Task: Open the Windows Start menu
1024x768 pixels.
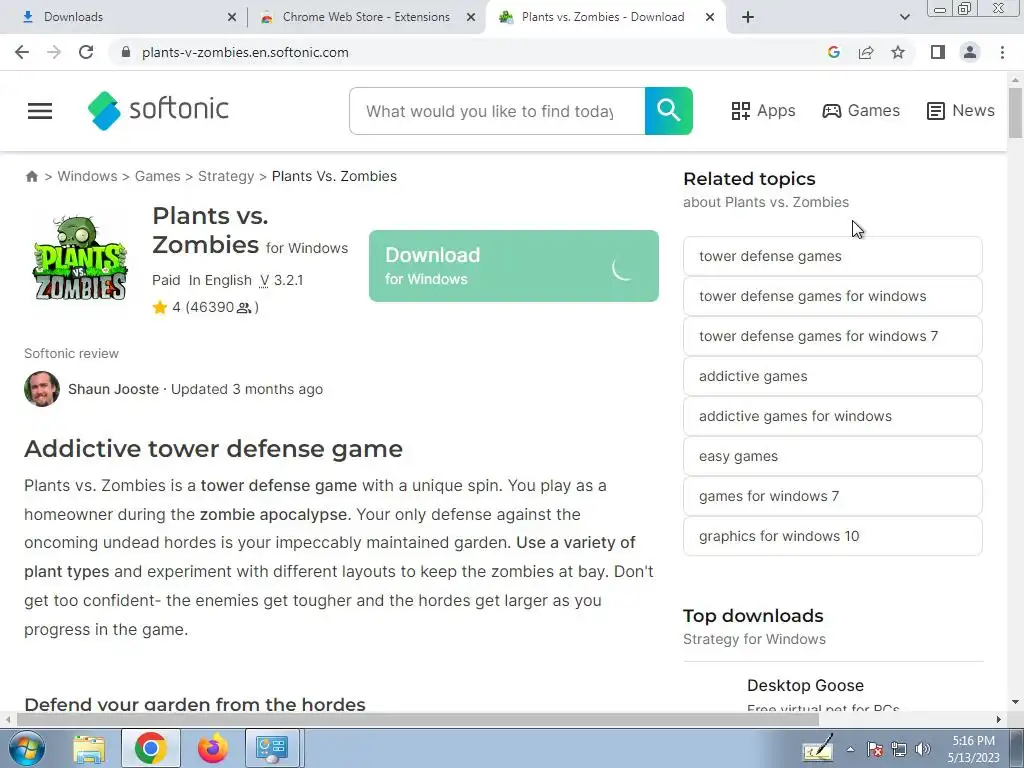Action: 27,748
